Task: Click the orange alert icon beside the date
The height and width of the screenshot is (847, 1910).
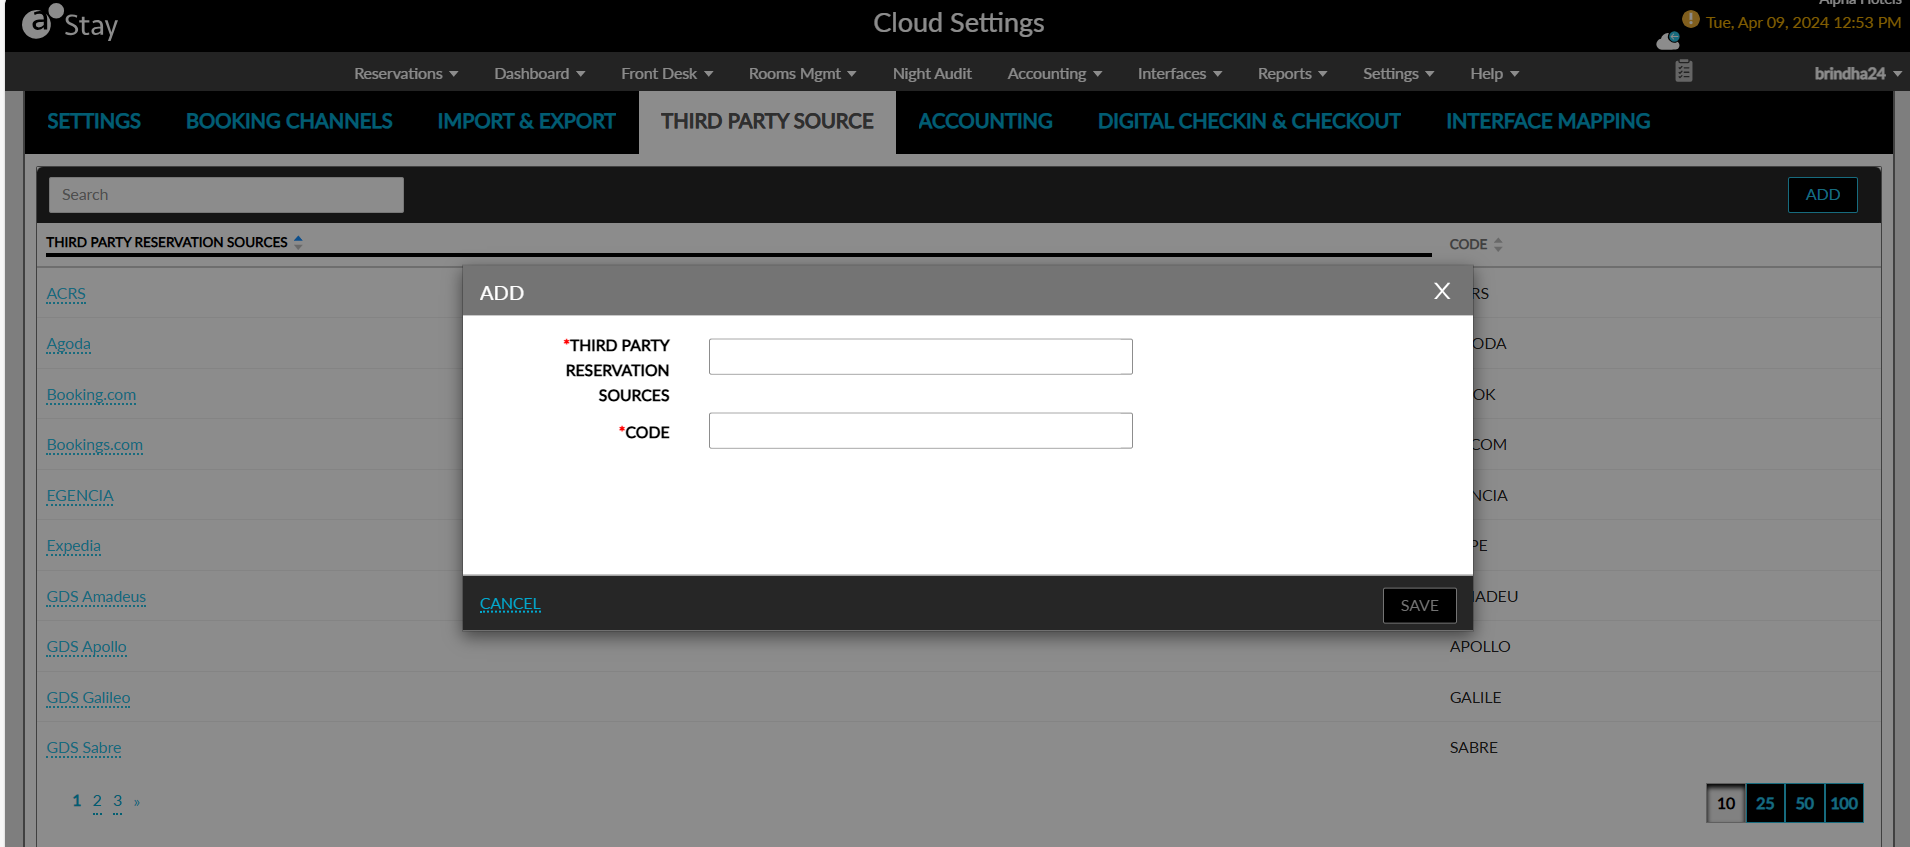Action: [1691, 19]
